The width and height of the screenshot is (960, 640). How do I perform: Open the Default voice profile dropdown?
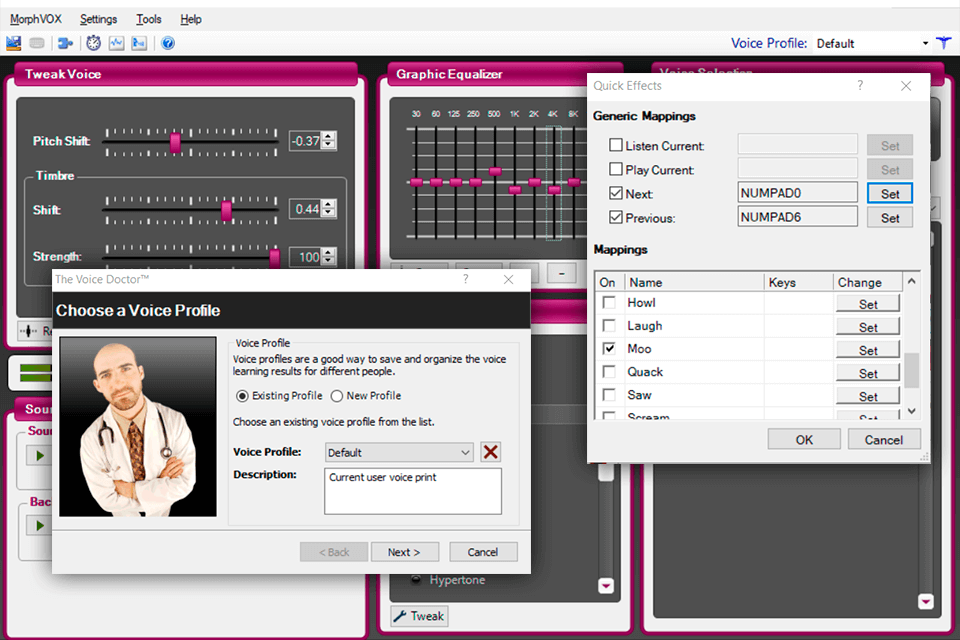[926, 43]
